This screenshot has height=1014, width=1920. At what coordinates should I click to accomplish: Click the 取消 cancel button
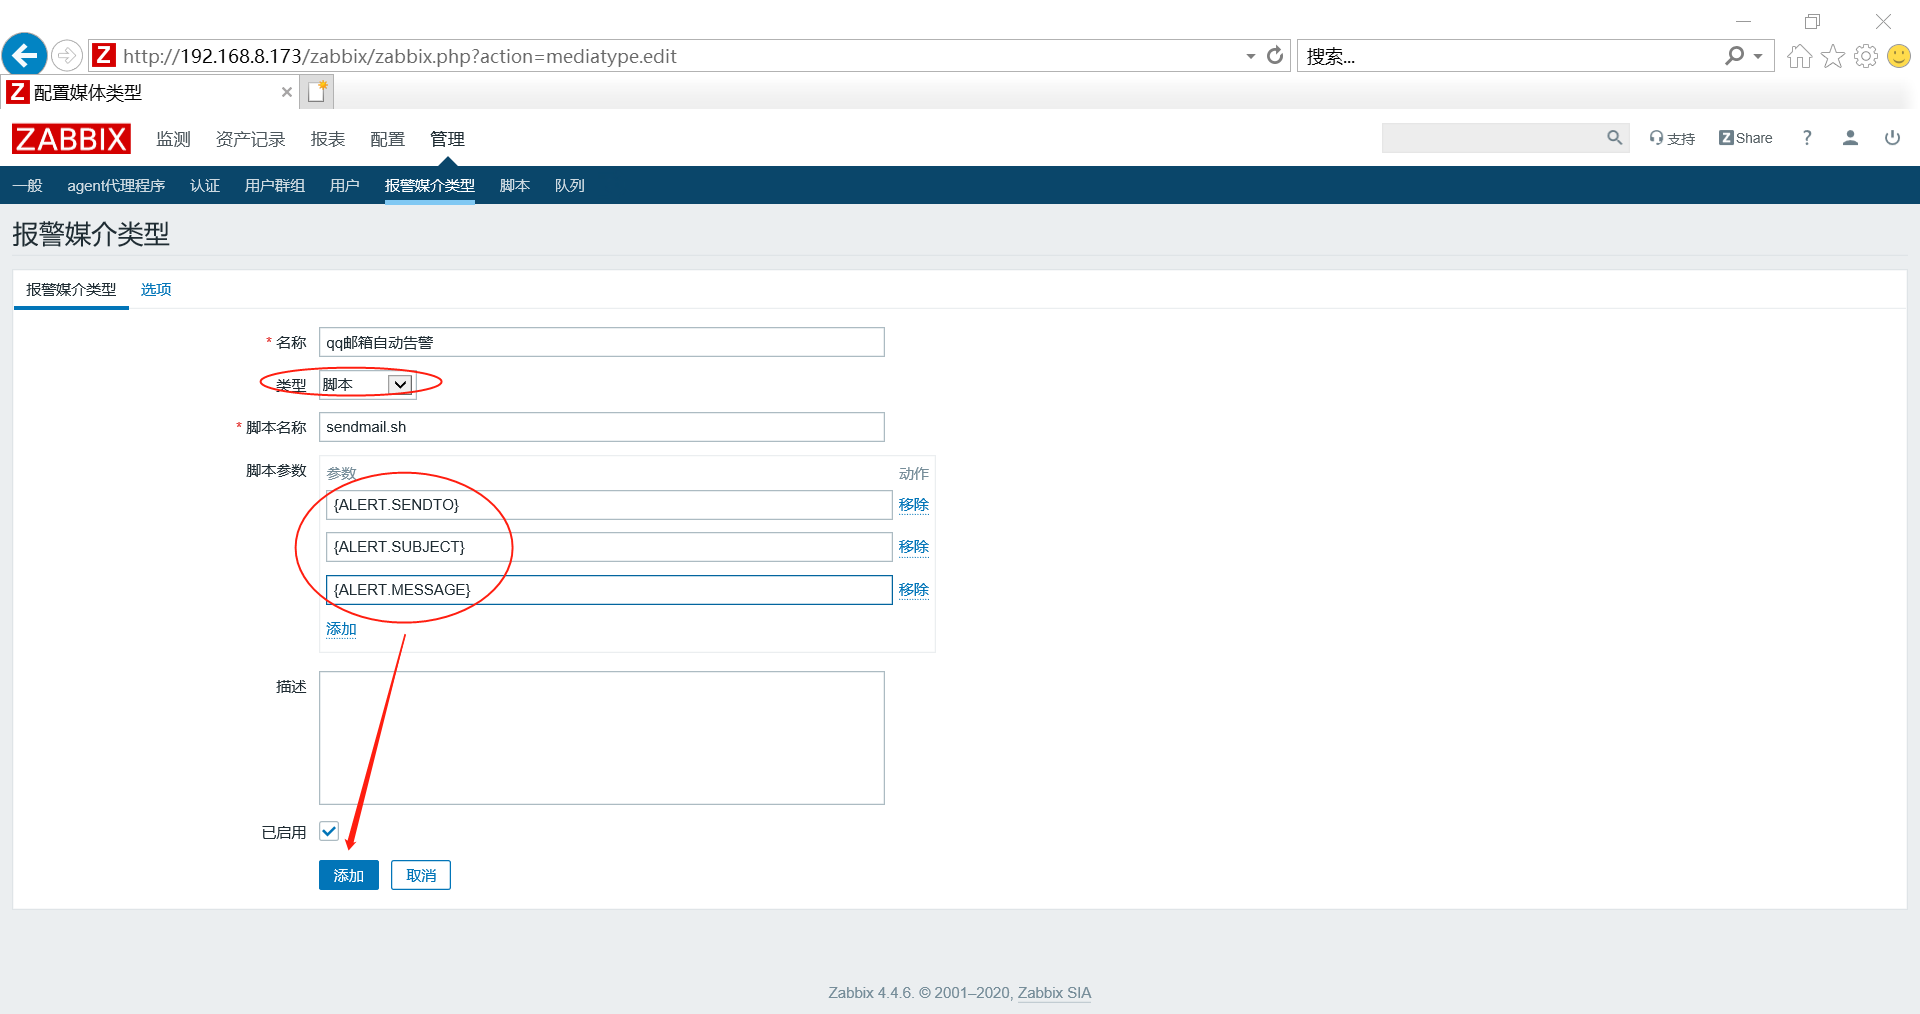(x=421, y=875)
